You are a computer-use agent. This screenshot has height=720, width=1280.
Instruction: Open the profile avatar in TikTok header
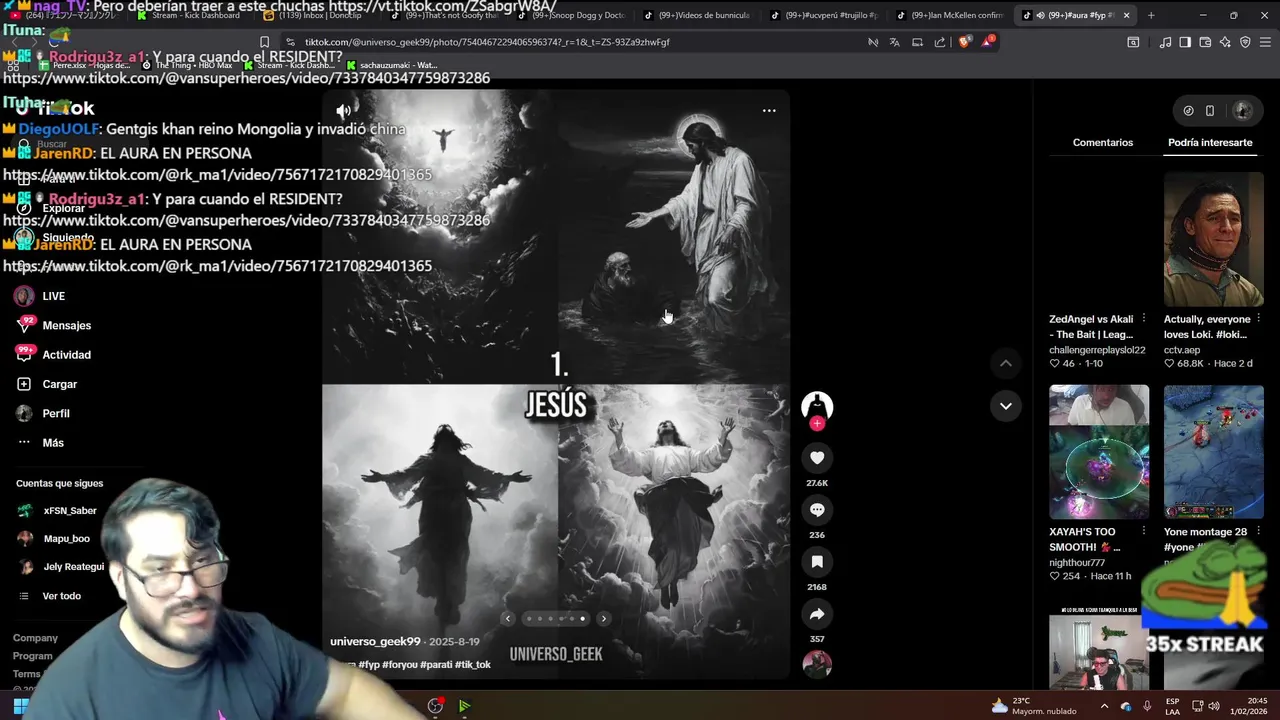click(x=1243, y=111)
